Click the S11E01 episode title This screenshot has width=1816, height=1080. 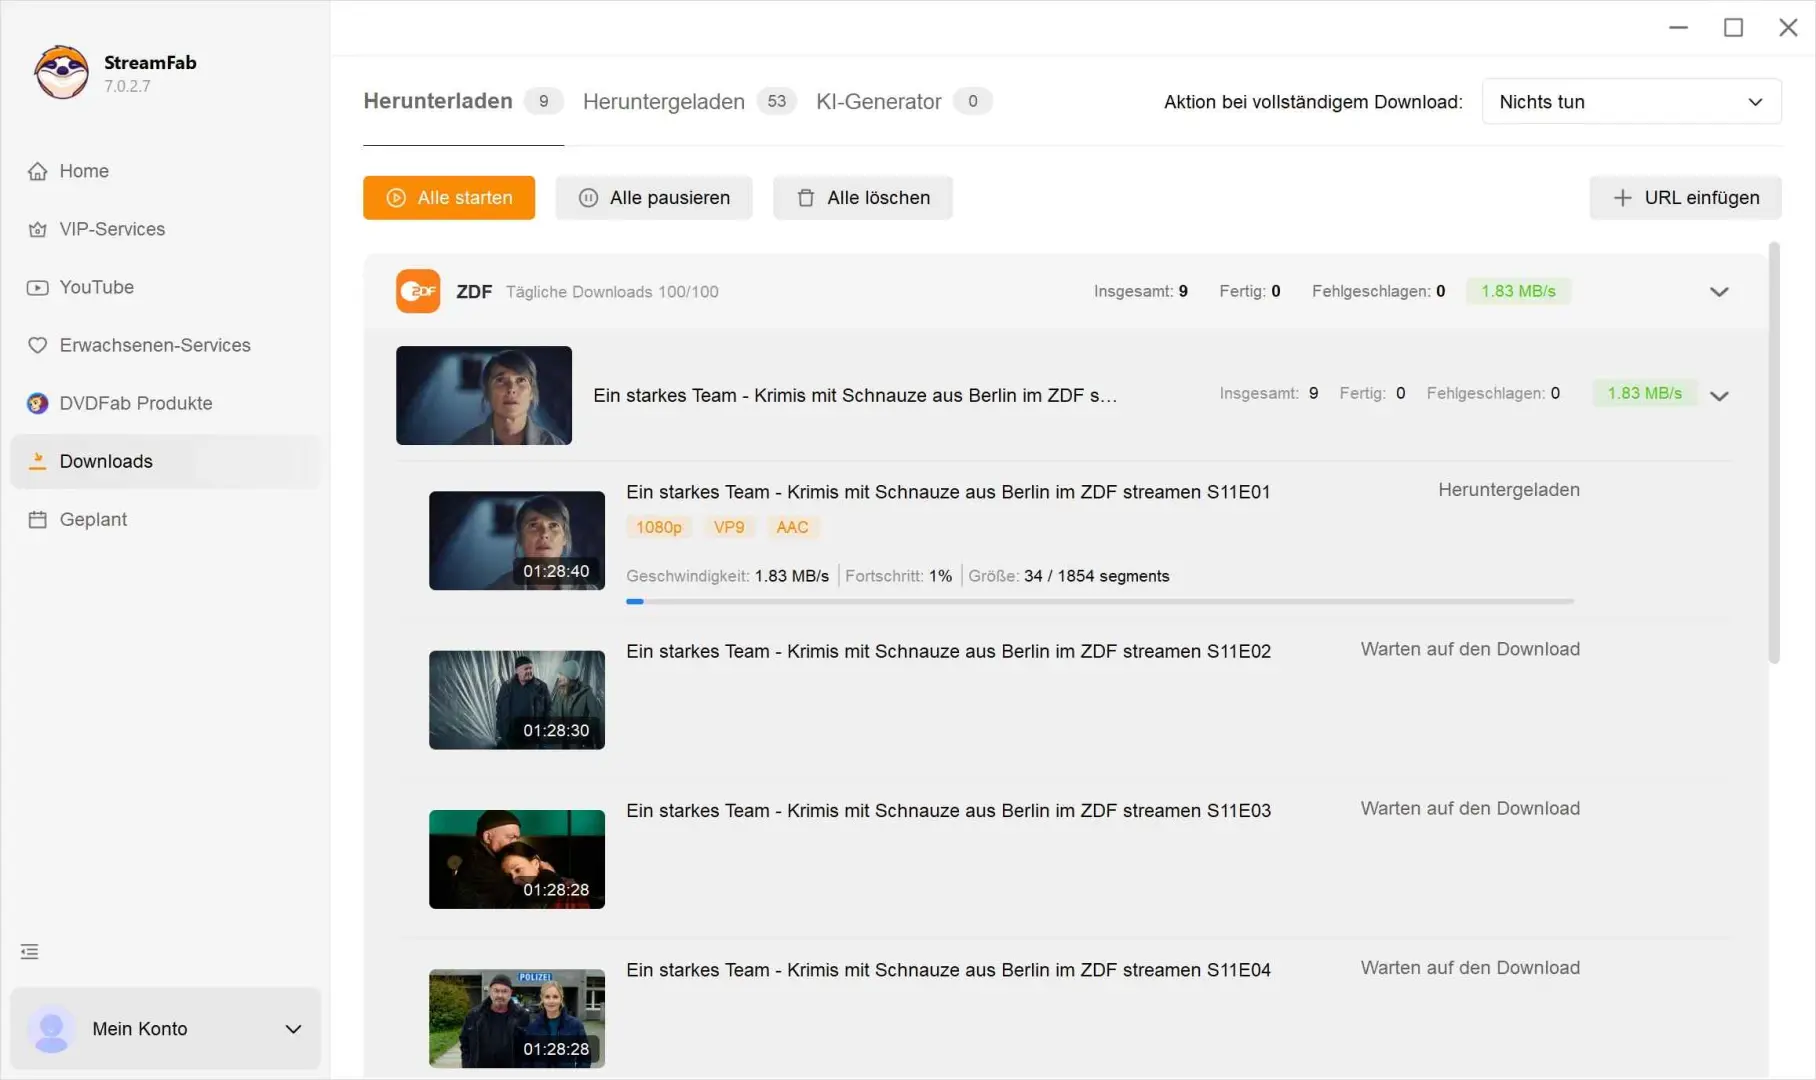coord(948,492)
